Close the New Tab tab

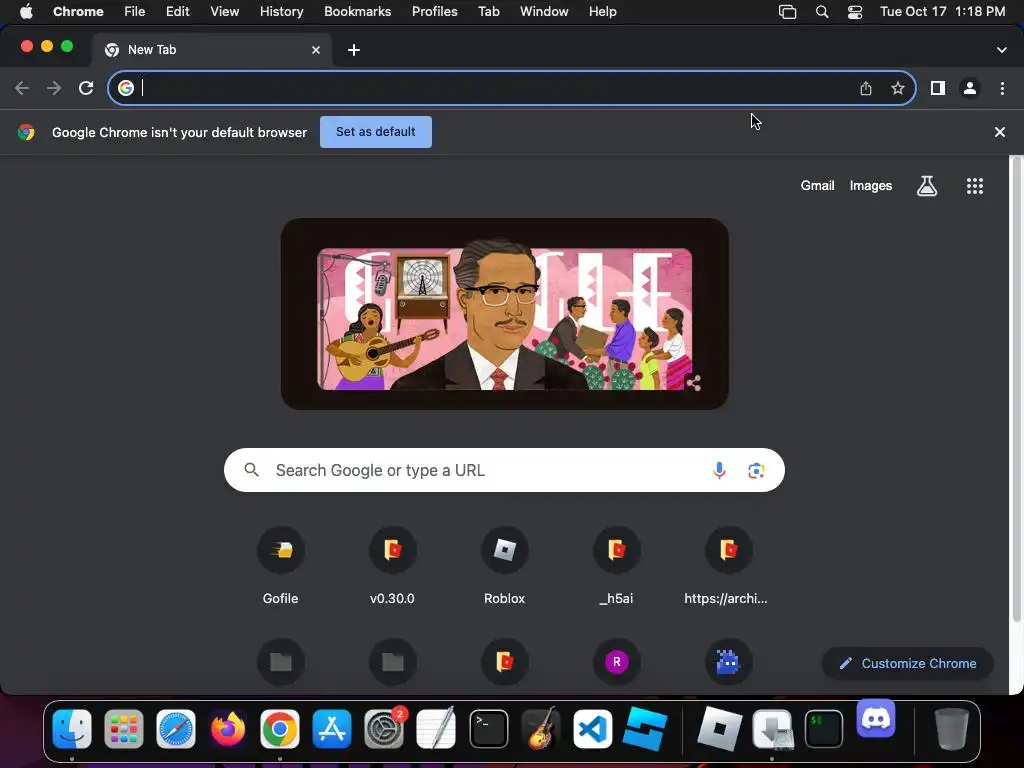(x=316, y=50)
